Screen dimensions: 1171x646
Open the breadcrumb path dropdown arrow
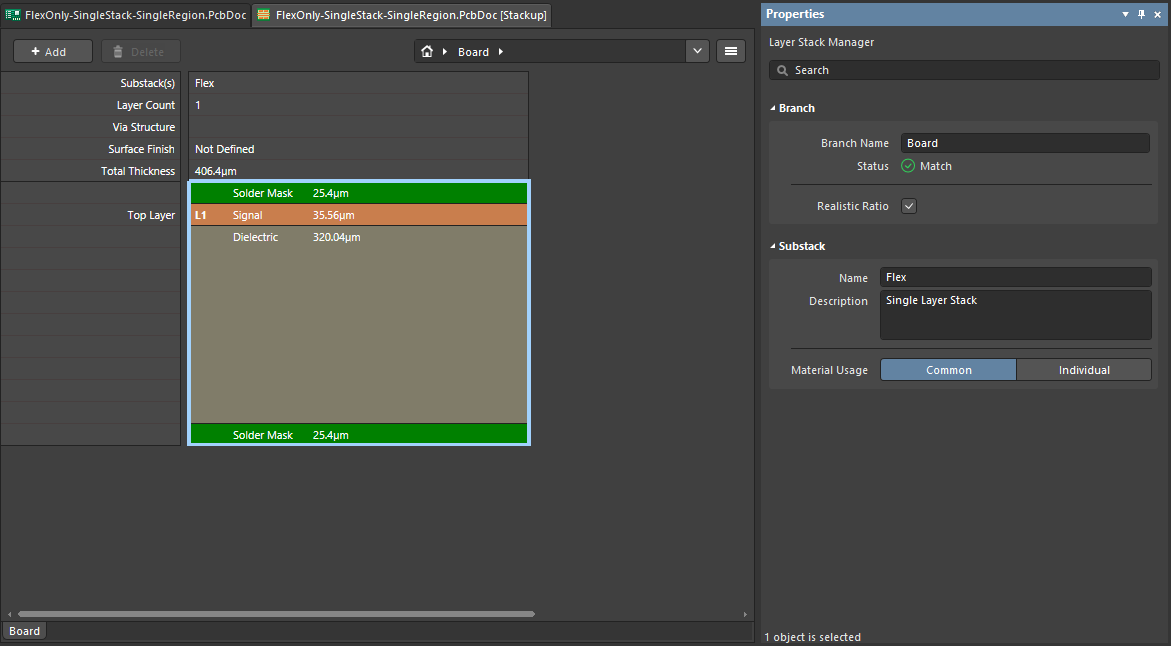pos(697,52)
